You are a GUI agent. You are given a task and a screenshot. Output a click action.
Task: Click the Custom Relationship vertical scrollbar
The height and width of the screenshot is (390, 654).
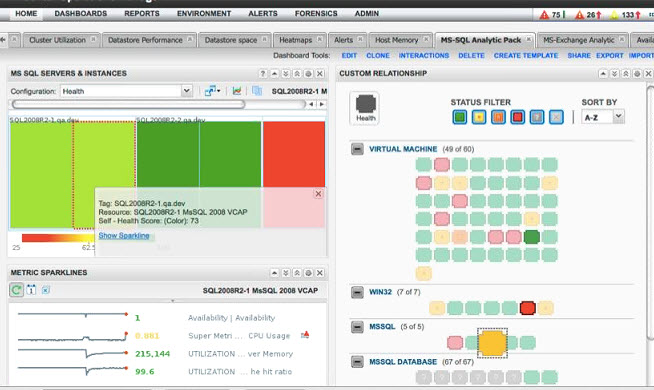tap(650, 212)
